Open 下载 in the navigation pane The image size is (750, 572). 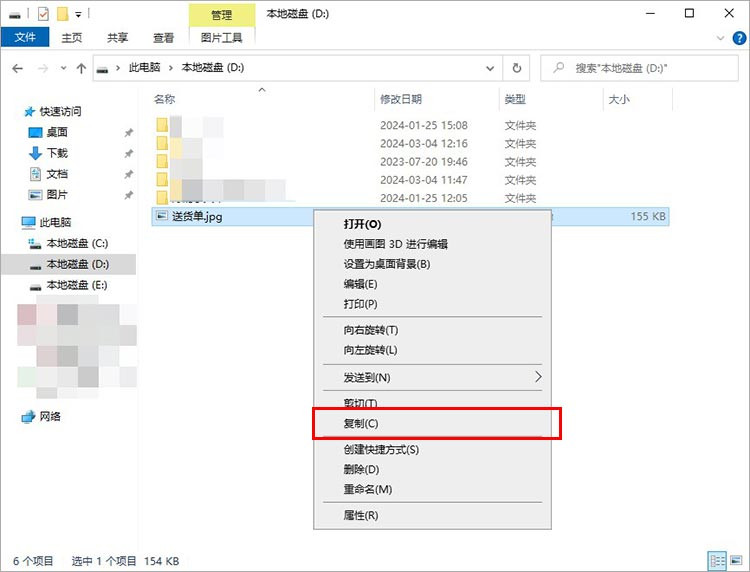[57, 153]
